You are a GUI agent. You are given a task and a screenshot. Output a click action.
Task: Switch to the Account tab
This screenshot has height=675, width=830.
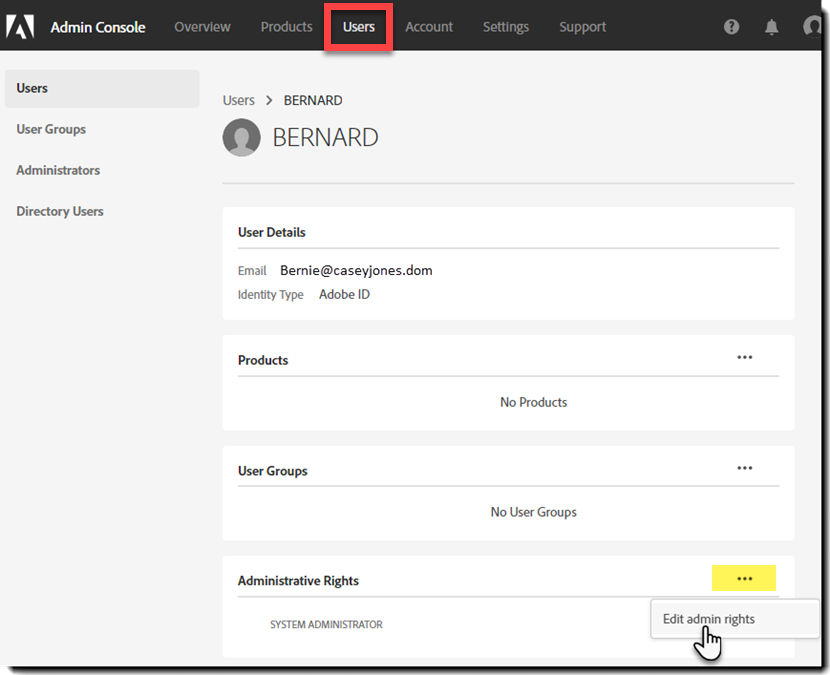point(429,27)
